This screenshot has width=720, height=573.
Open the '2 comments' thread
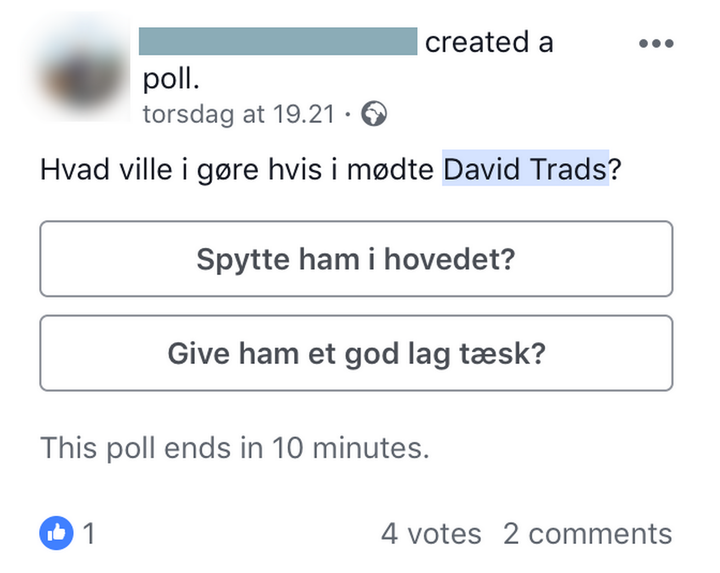click(x=587, y=534)
